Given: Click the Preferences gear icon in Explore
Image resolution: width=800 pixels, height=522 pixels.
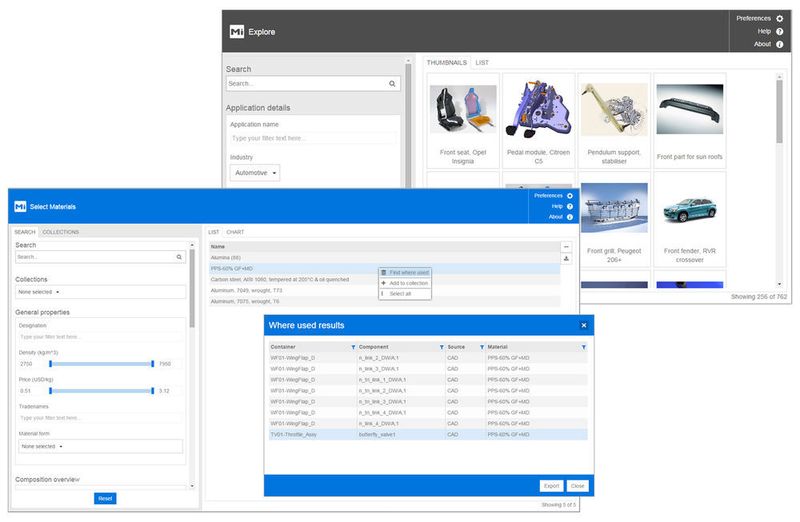Looking at the screenshot, I should click(779, 18).
